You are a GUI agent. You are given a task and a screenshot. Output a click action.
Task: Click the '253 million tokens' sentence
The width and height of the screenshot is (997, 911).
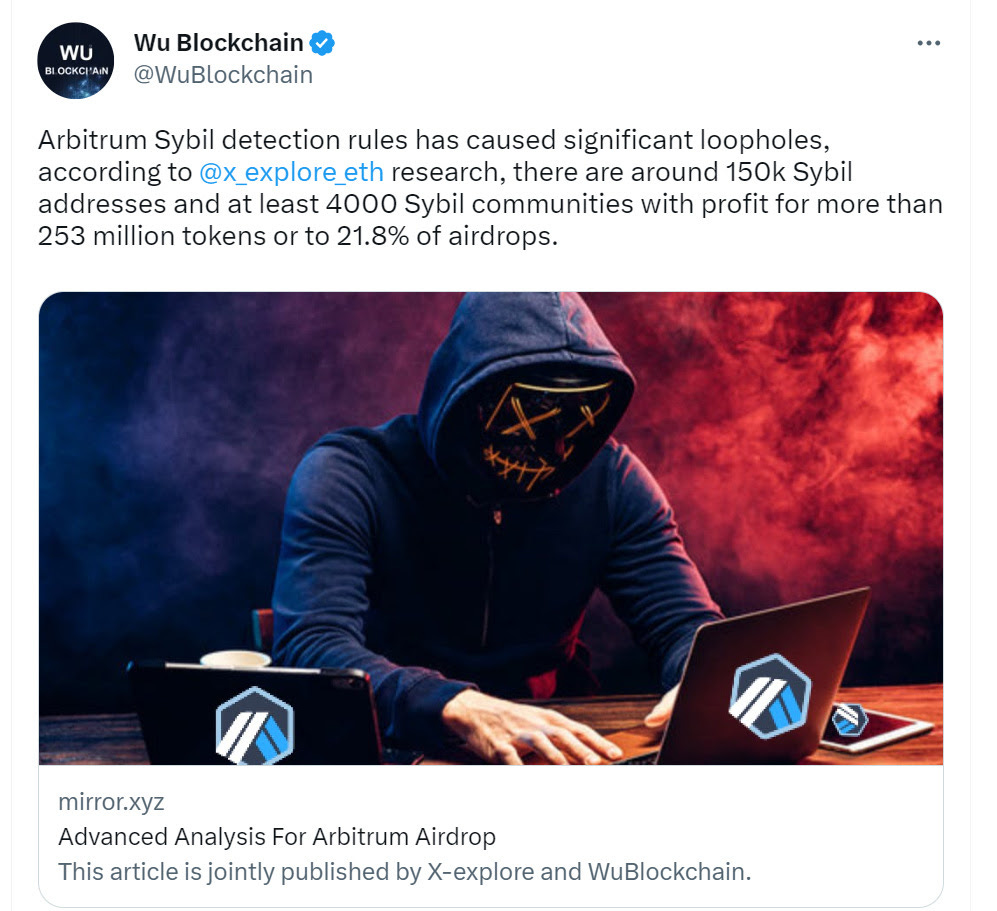(298, 236)
